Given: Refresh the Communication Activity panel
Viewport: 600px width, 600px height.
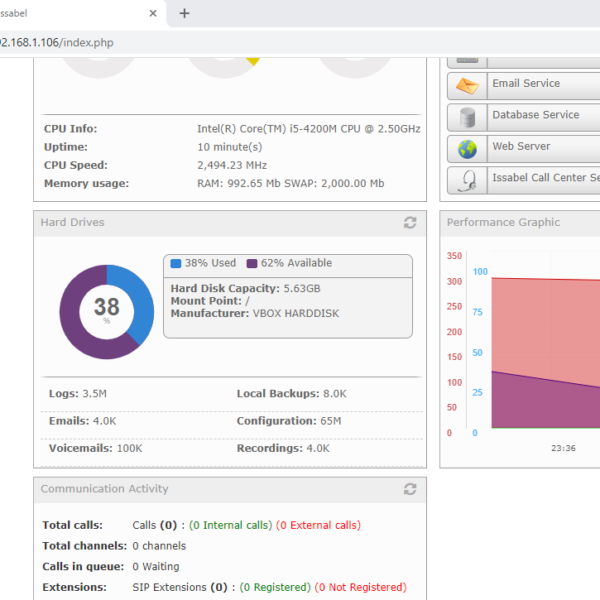Looking at the screenshot, I should (410, 489).
